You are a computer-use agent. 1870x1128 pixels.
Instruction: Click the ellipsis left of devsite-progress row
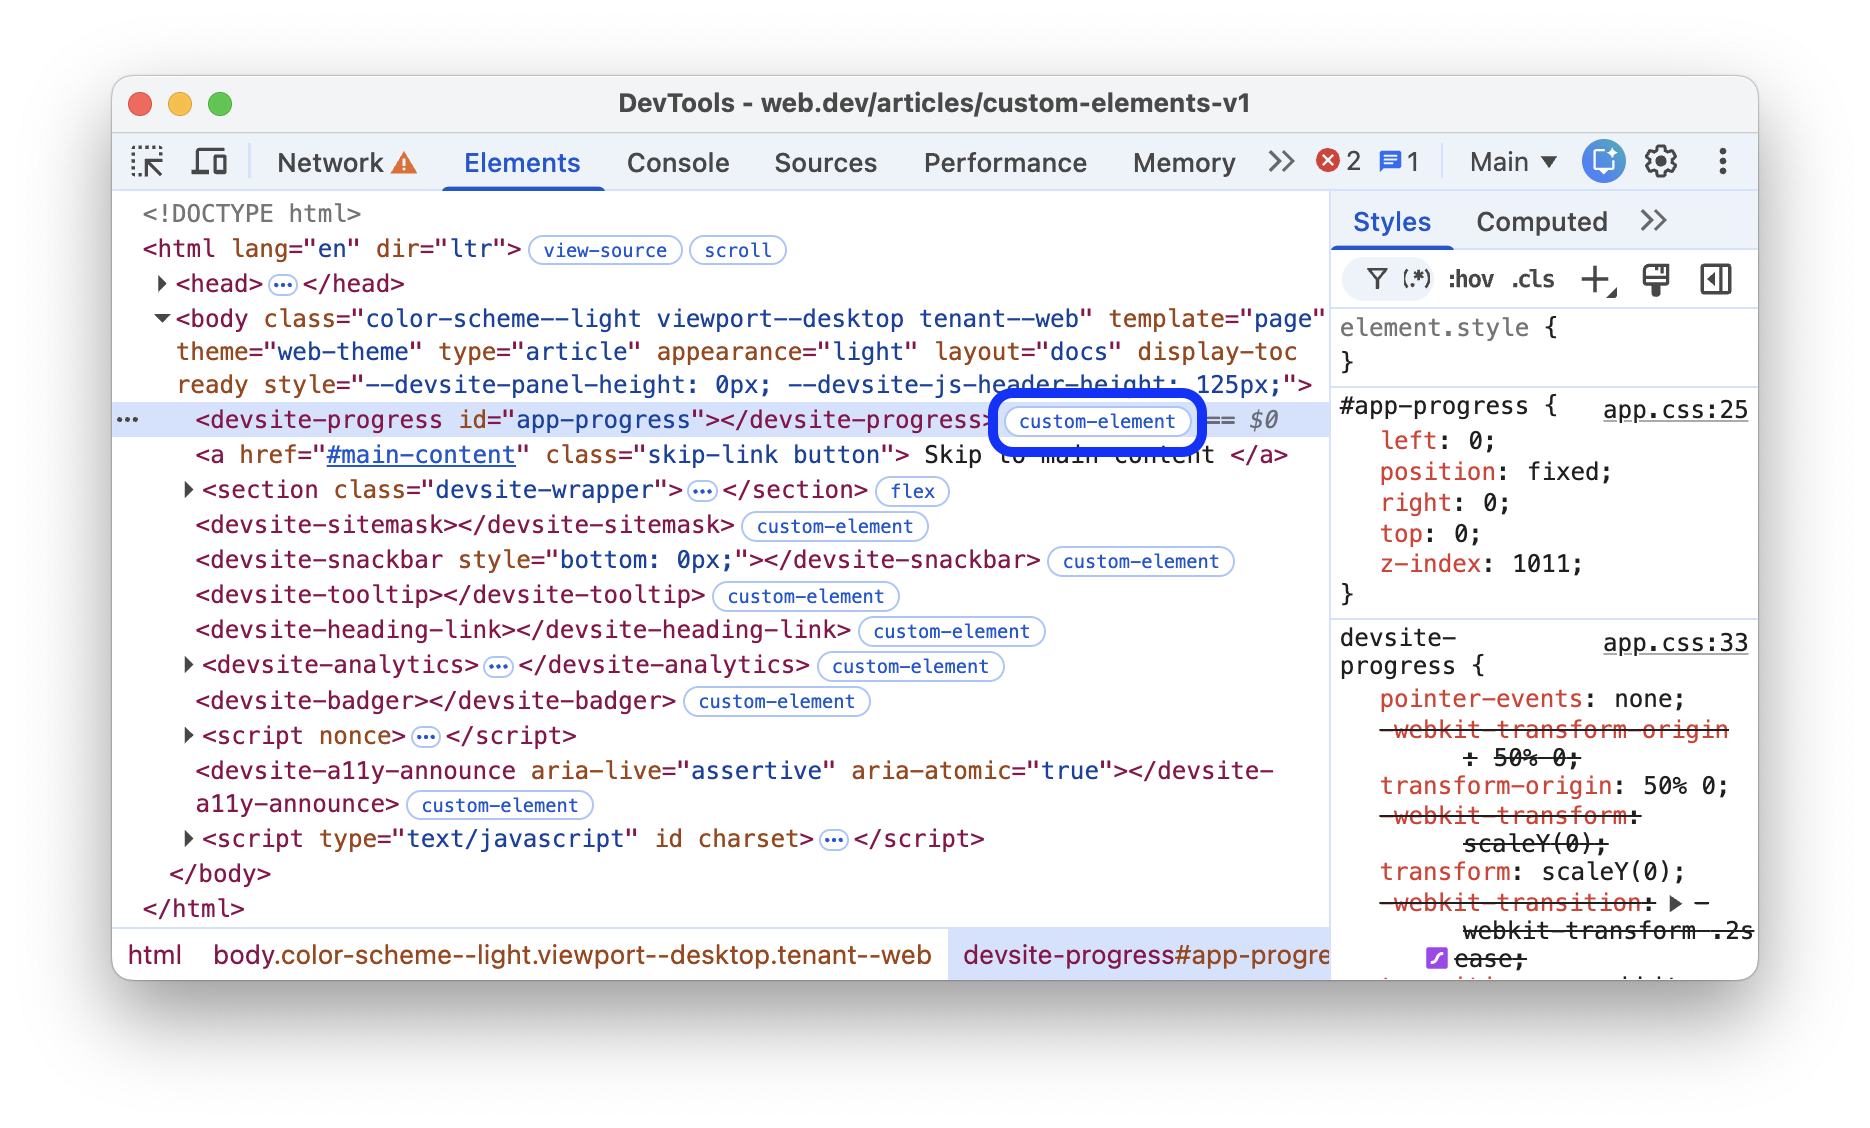(128, 420)
